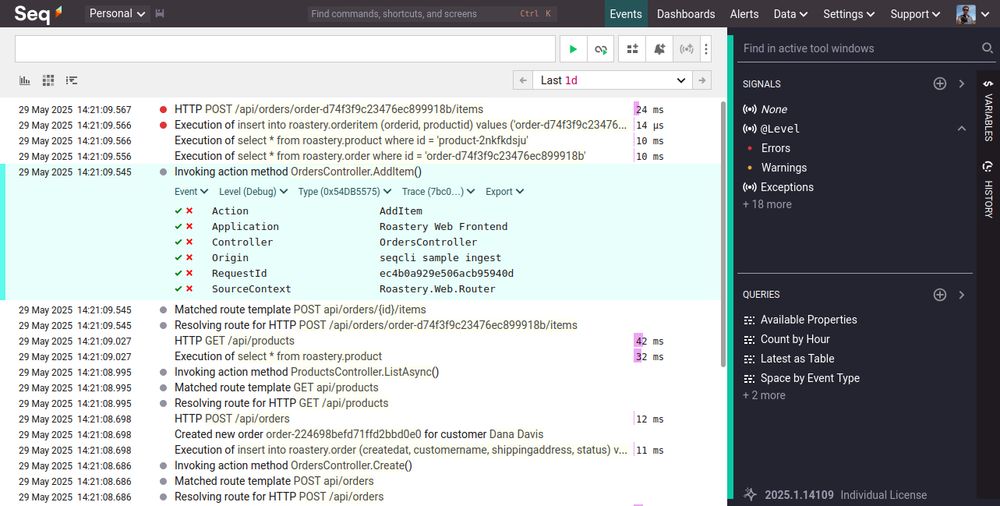Show the 2 more queries link
Viewport: 1000px width, 506px height.
click(764, 396)
